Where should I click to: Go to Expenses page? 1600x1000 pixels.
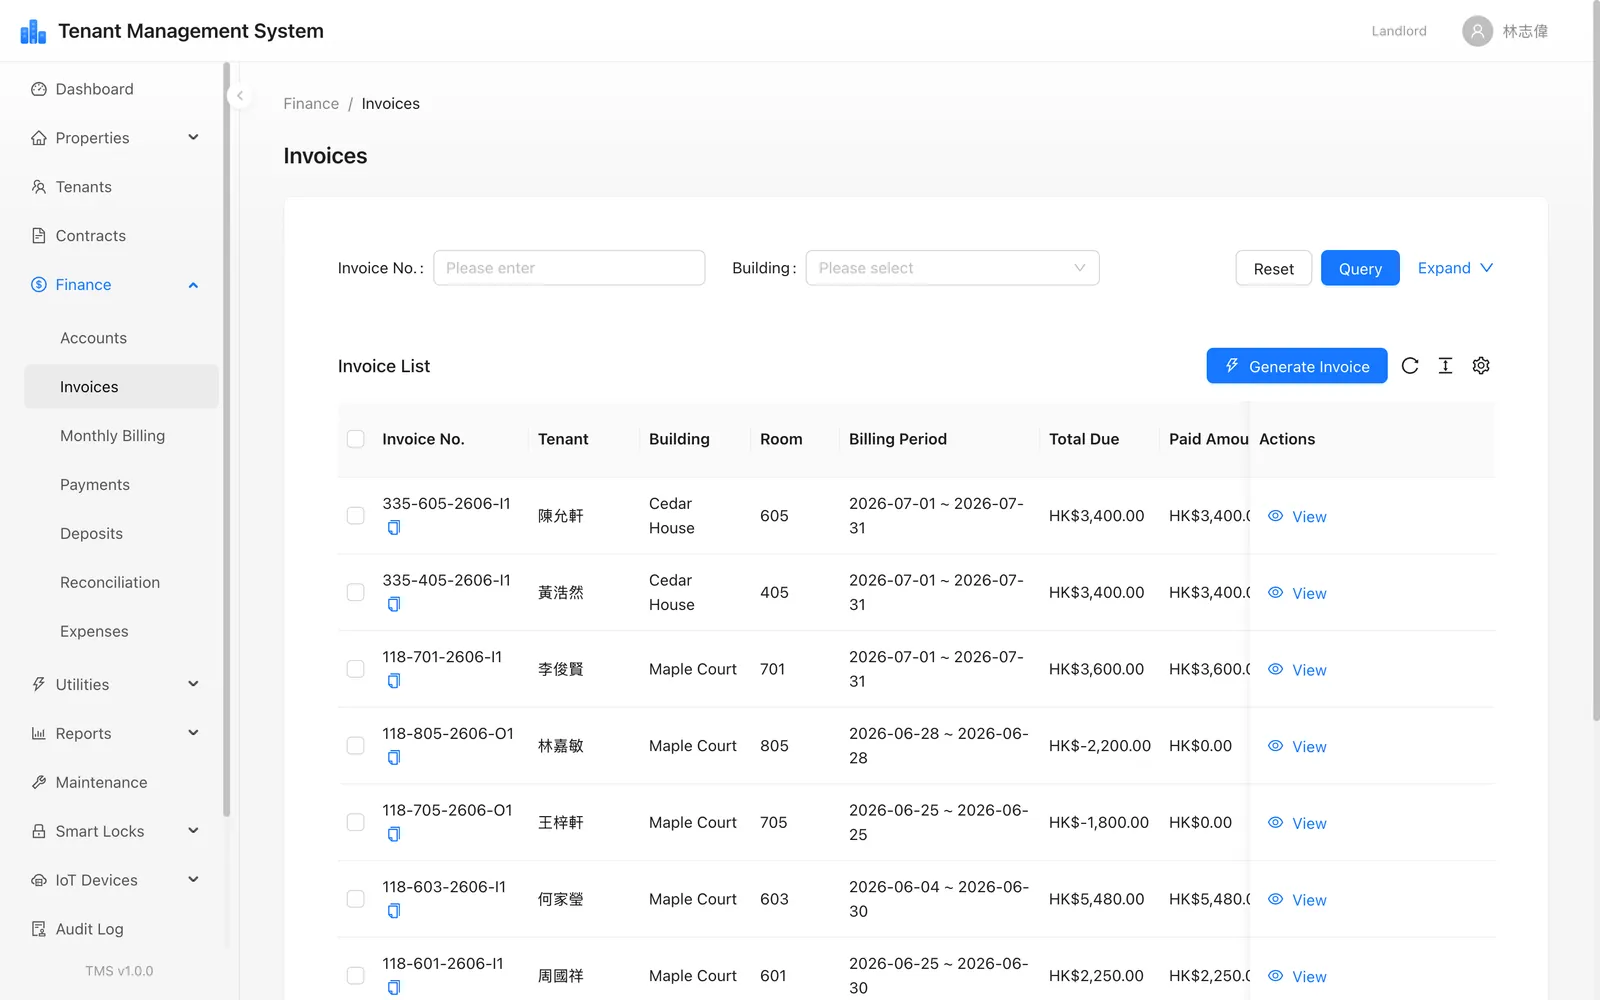tap(121, 632)
